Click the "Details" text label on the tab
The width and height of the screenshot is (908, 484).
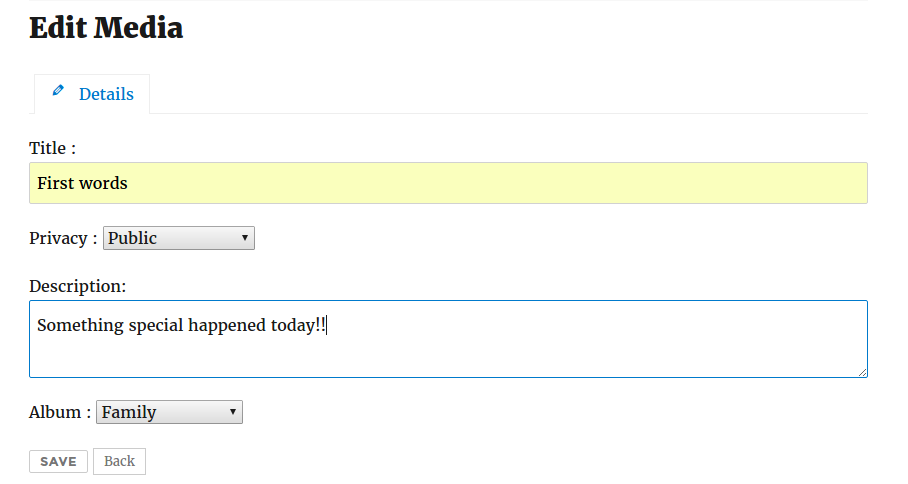[x=106, y=94]
